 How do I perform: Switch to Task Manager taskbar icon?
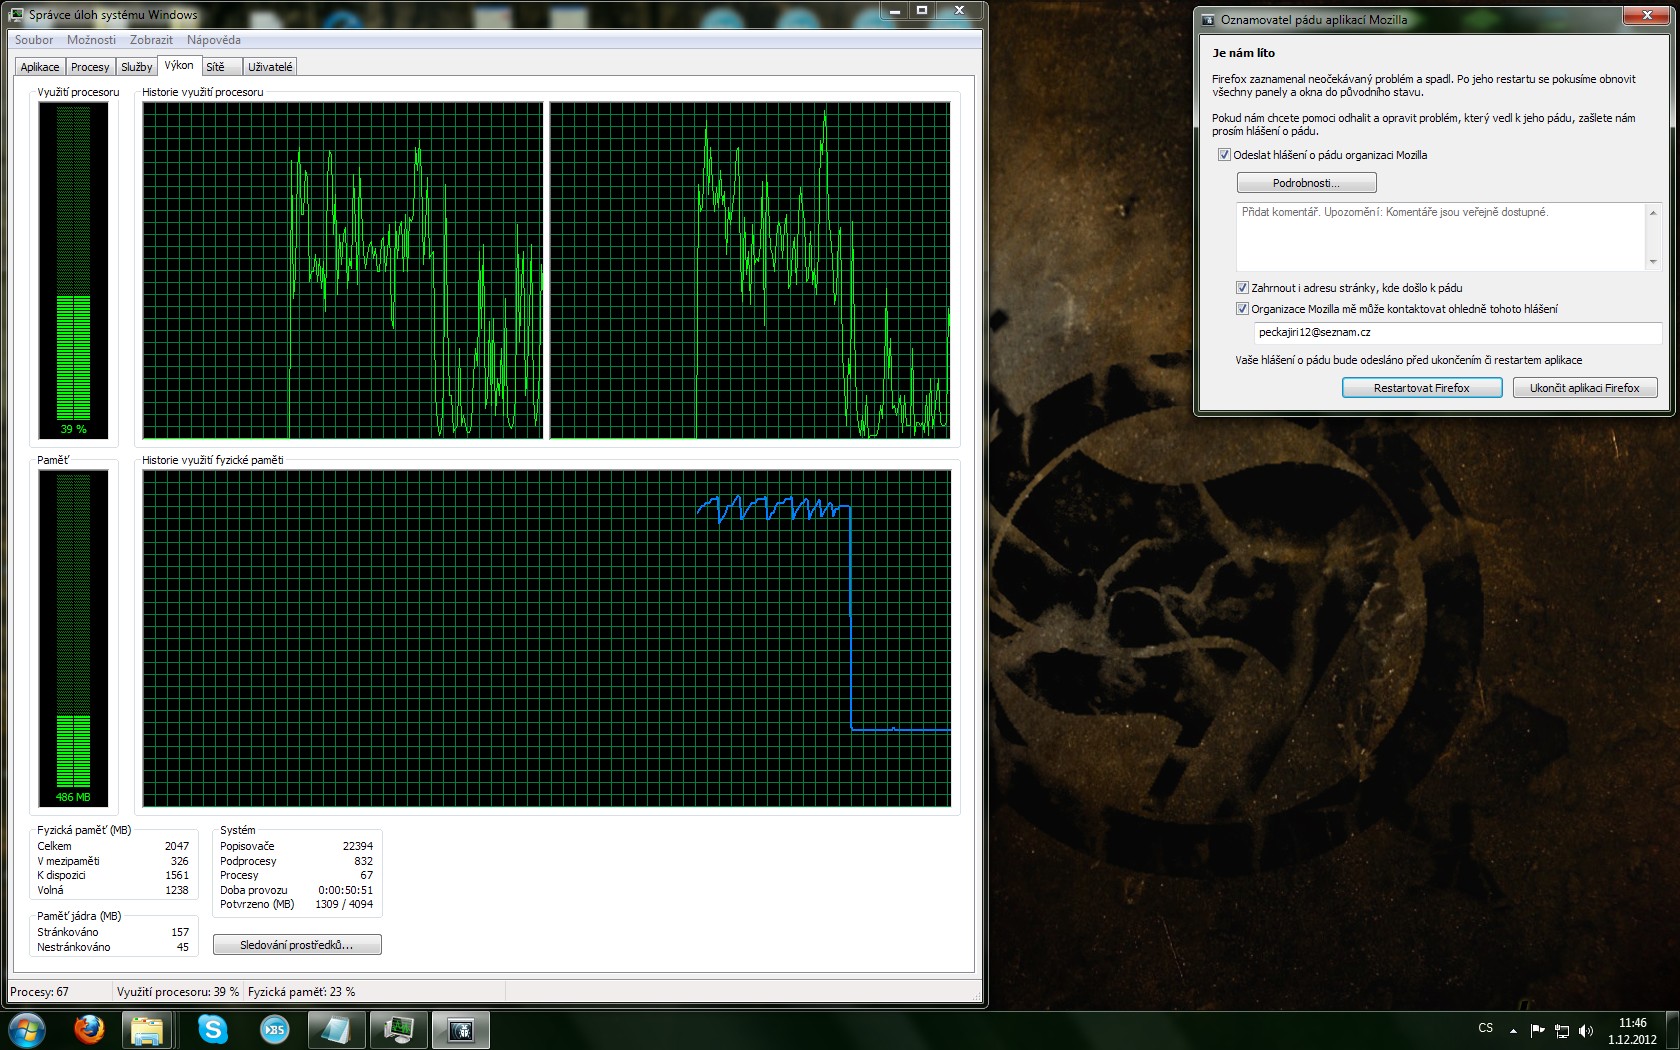click(x=398, y=1029)
